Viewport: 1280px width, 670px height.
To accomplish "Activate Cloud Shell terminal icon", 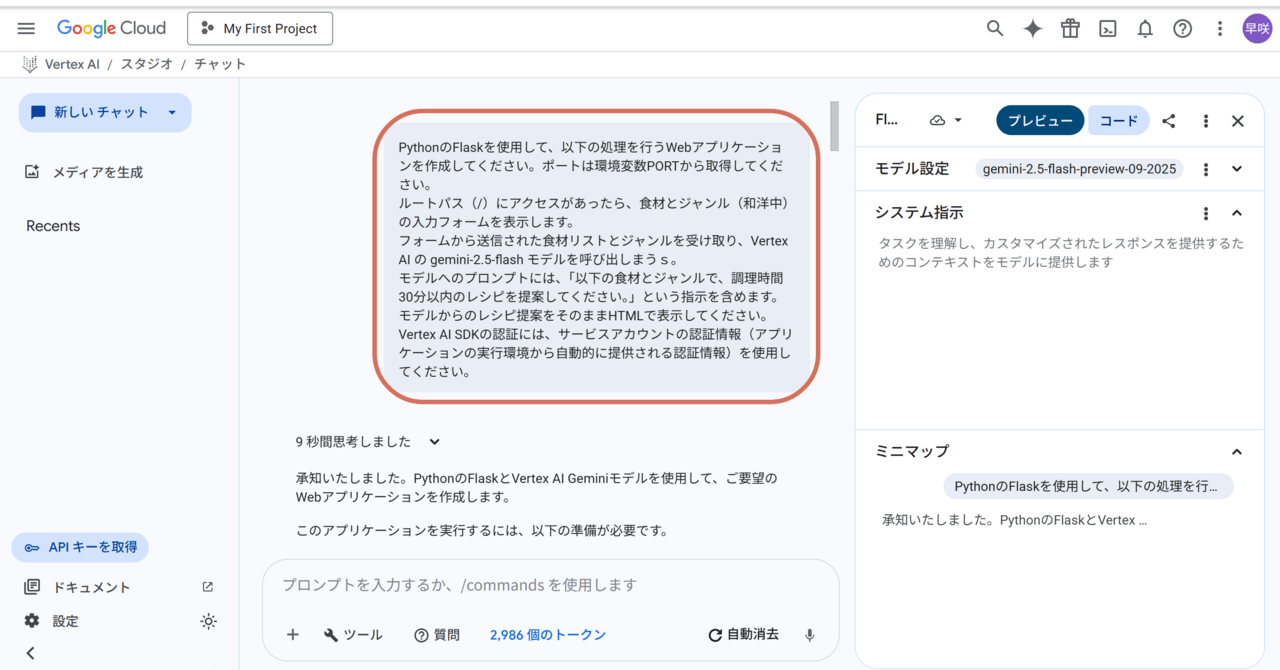I will coord(1108,29).
